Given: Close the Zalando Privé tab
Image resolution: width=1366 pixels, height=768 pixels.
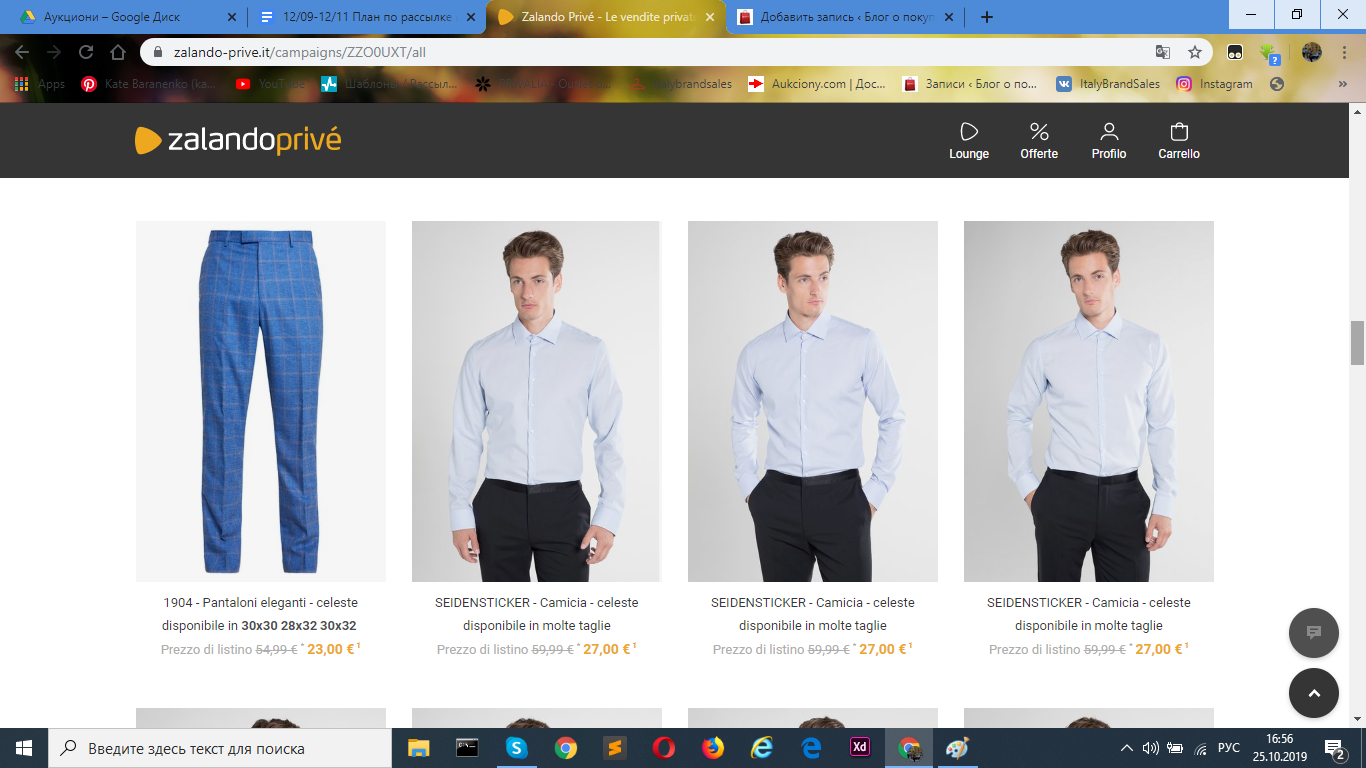Looking at the screenshot, I should point(709,17).
